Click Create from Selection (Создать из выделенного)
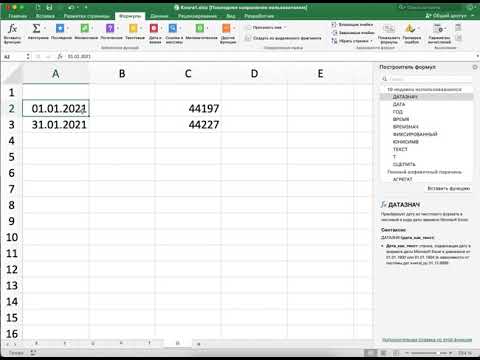Viewport: 480px width, 360px height. tap(283, 38)
